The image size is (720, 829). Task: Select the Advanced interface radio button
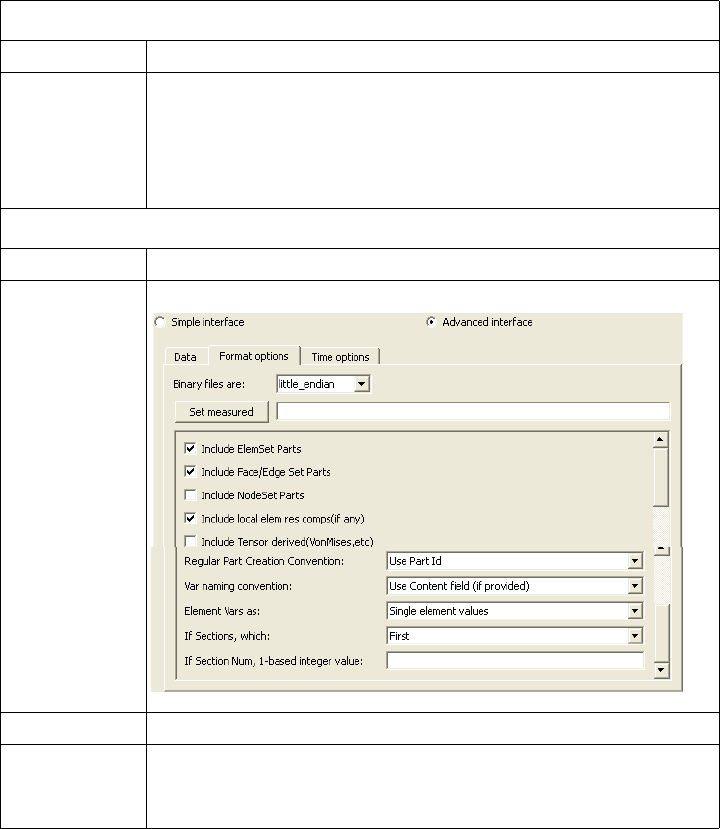(x=431, y=322)
